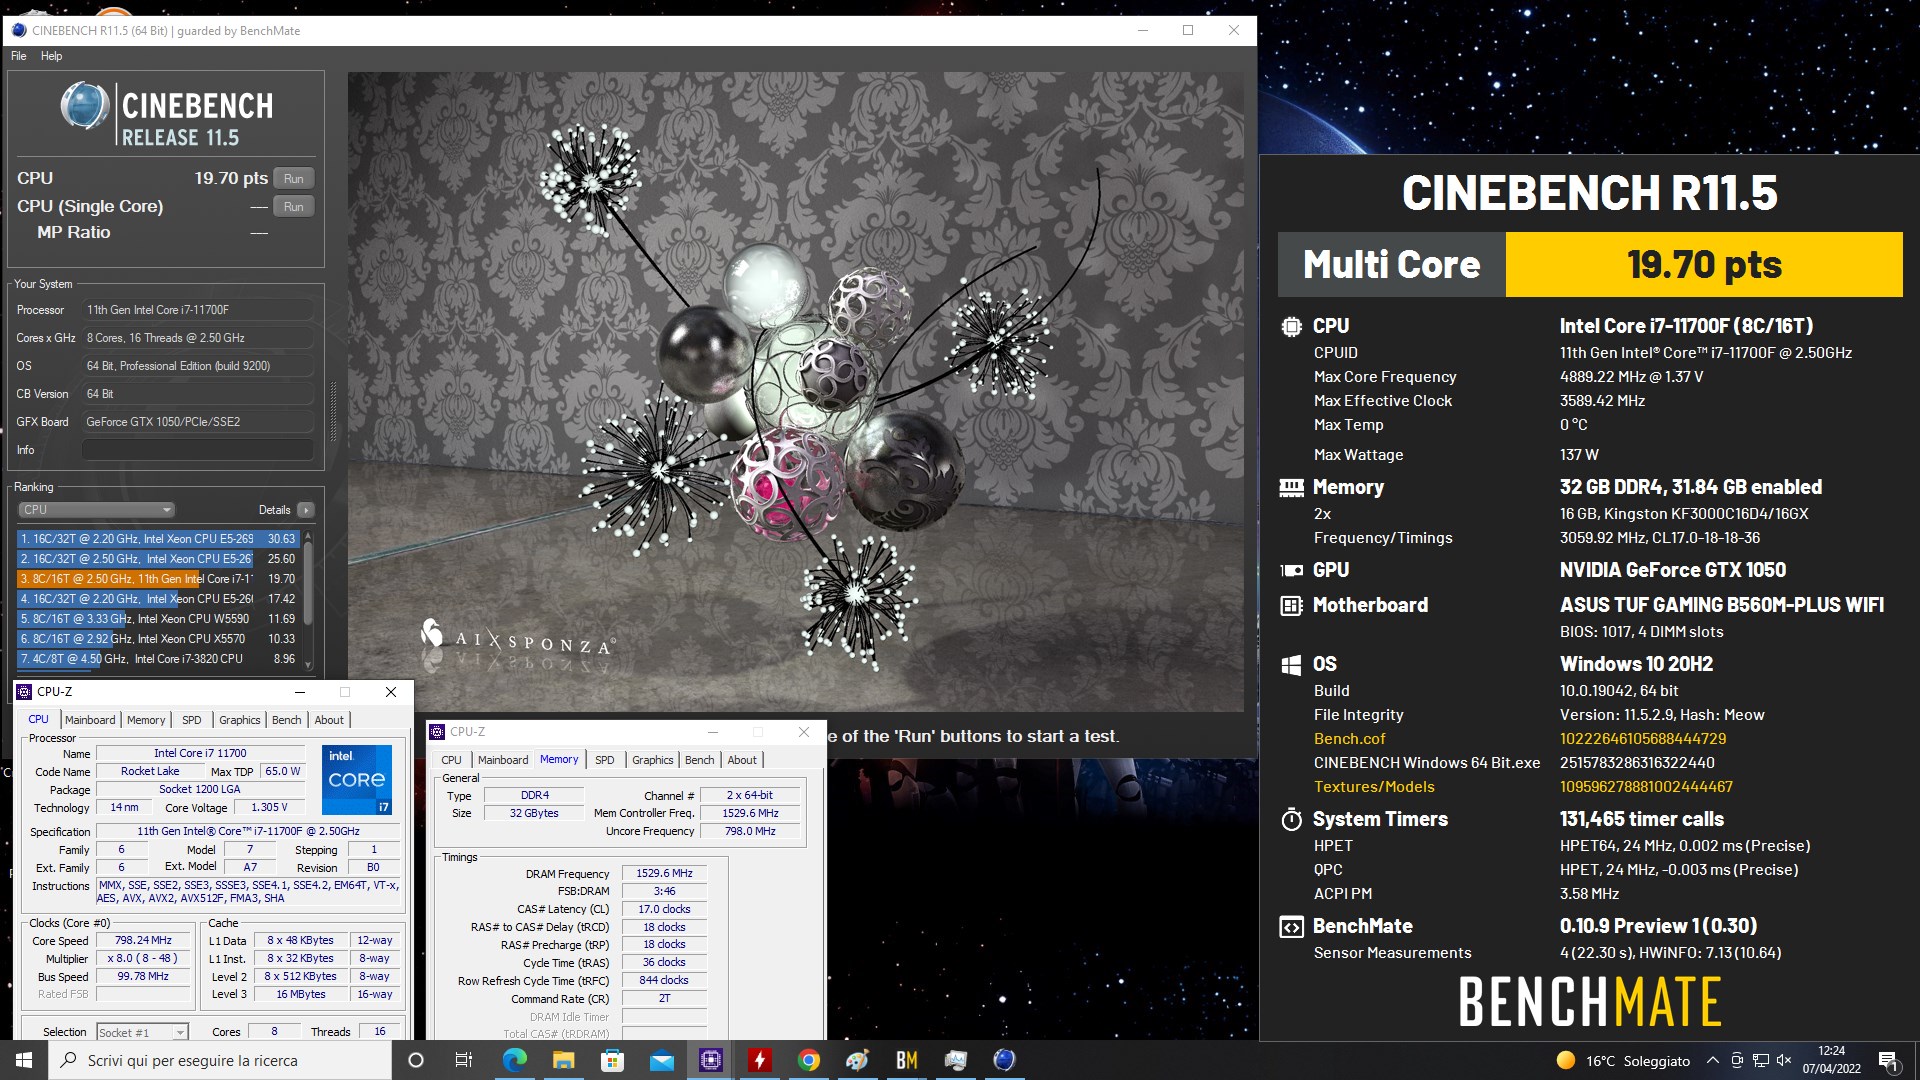Click the Info text field in Your System

197,450
